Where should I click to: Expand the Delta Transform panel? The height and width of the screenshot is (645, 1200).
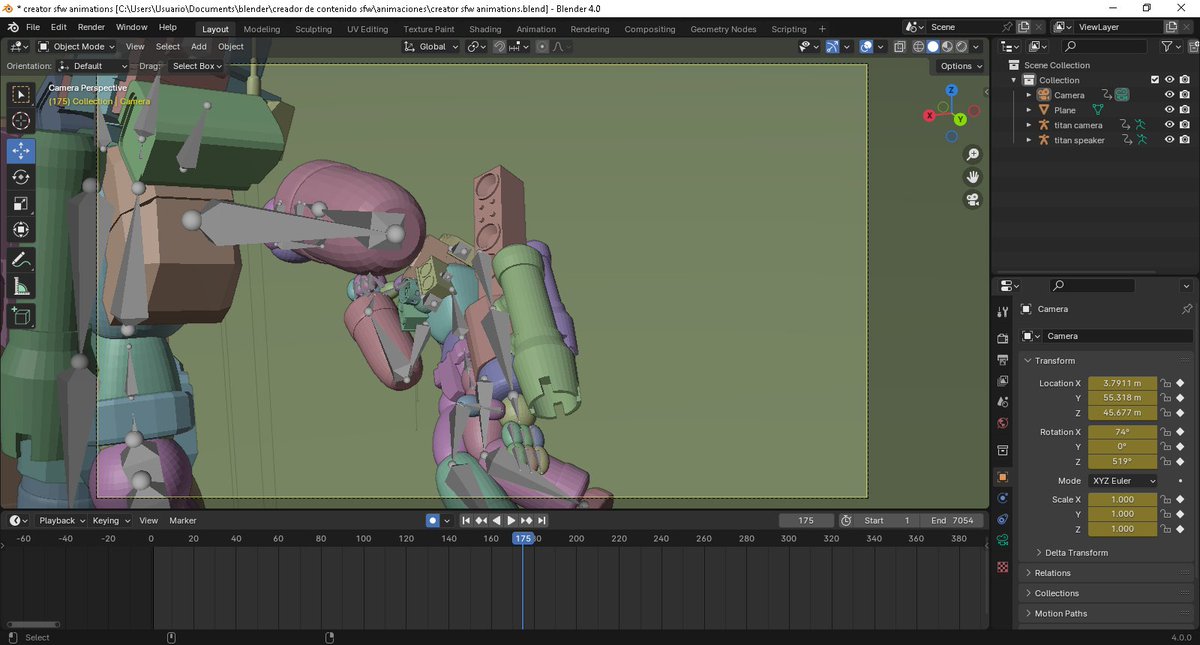pyautogui.click(x=1075, y=553)
